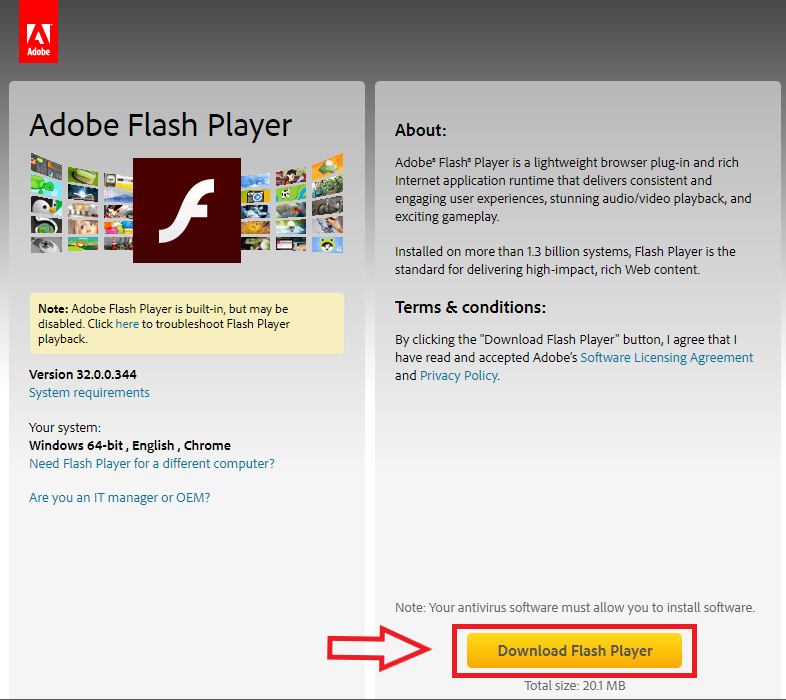This screenshot has height=700, width=786.
Task: Click the 'Version 32.0.0.344' text
Action: click(83, 375)
